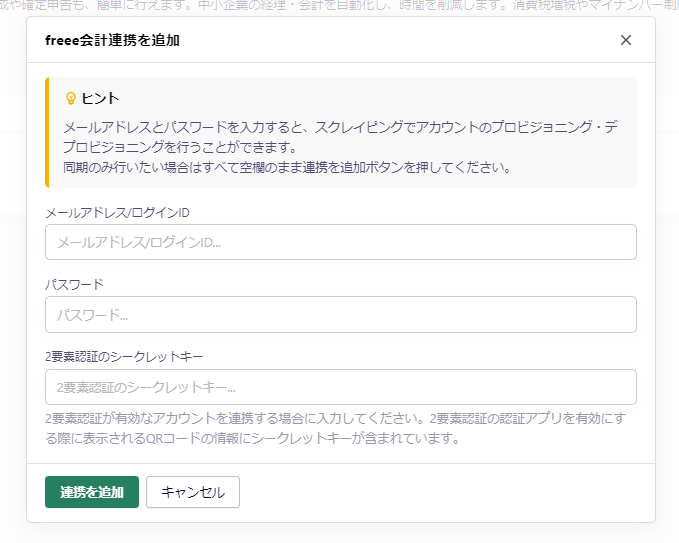Screen dimensions: 679x543
Task: Focus the メールアドレス/ログインID input field
Action: [x=340, y=242]
